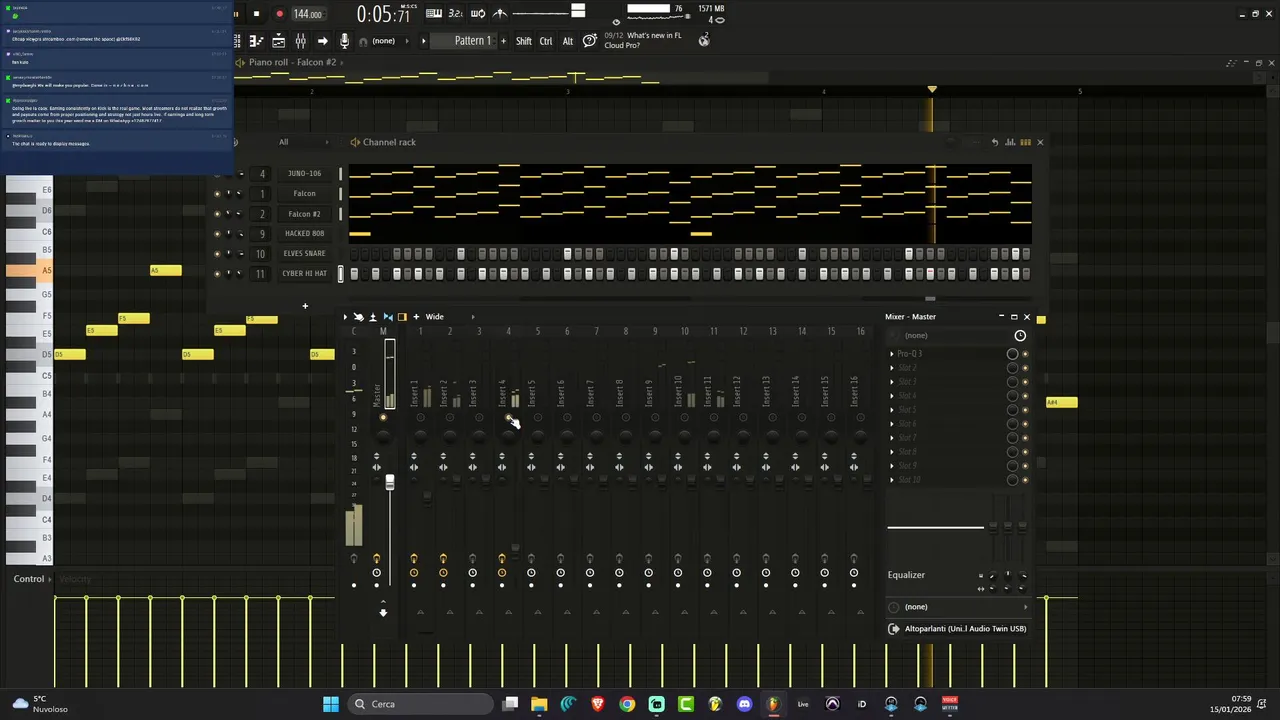Toggle the metronome icon
This screenshot has height=720, width=1280.
(500, 13)
